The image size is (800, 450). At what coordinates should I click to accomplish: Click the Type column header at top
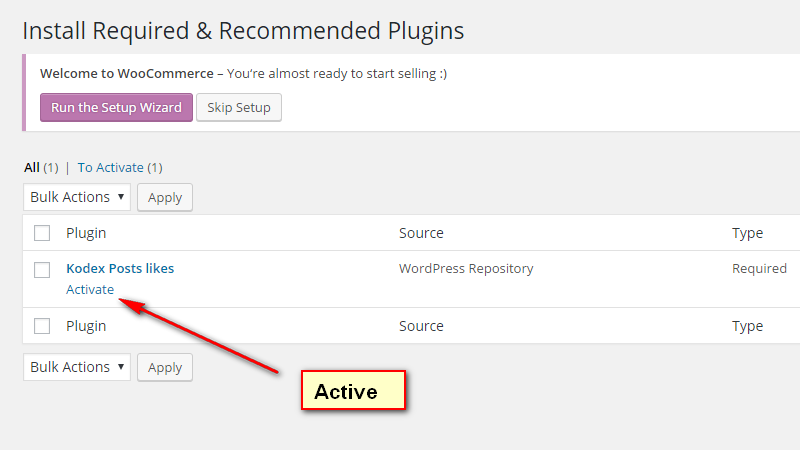point(747,233)
